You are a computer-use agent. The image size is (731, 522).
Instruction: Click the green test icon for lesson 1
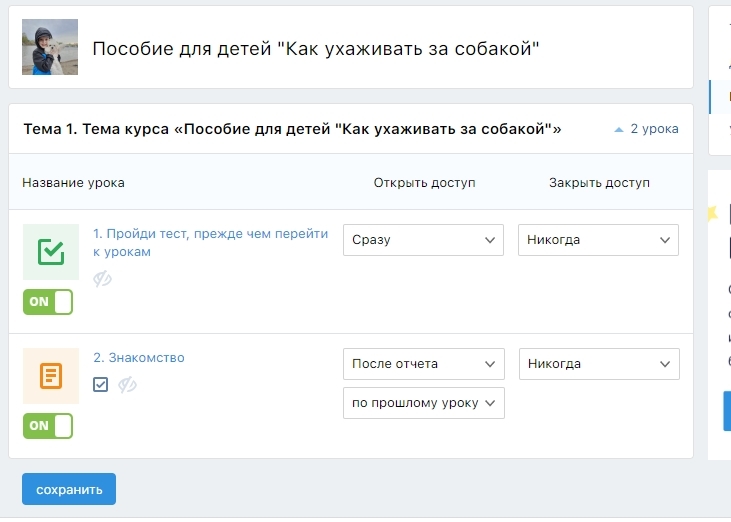click(50, 252)
